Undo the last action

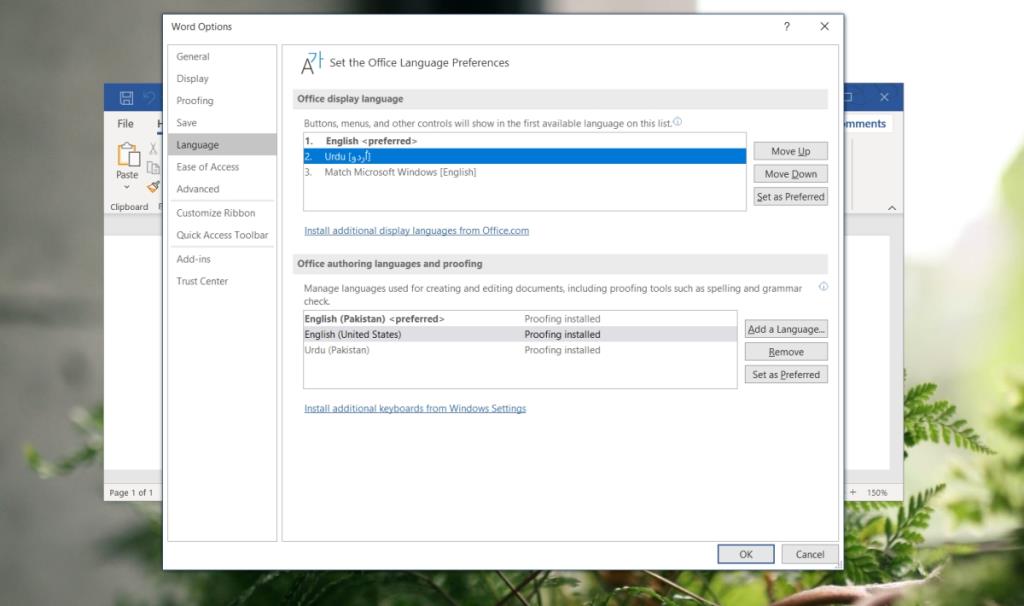148,97
